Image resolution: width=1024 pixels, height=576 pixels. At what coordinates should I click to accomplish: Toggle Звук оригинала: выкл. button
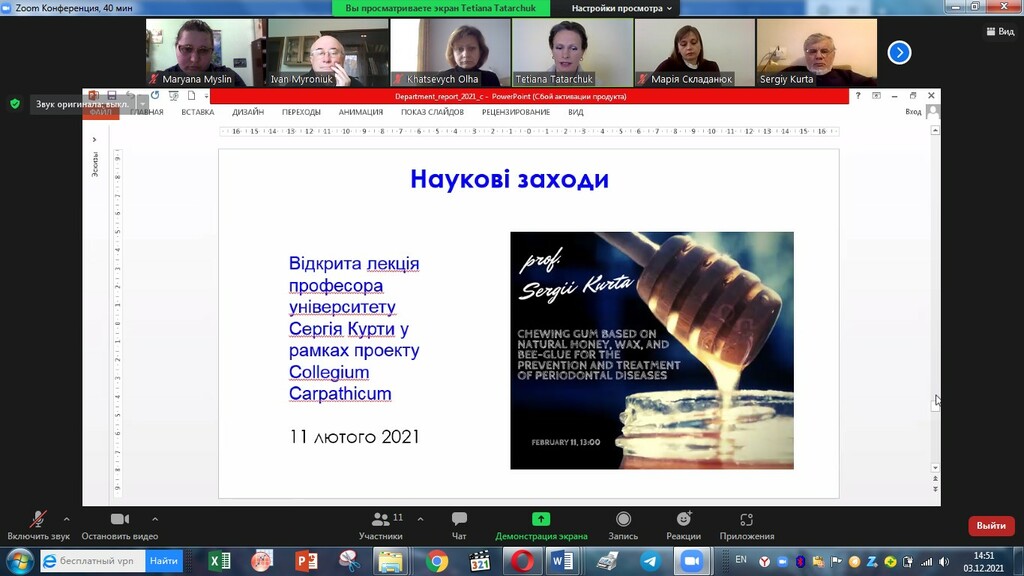(x=82, y=104)
